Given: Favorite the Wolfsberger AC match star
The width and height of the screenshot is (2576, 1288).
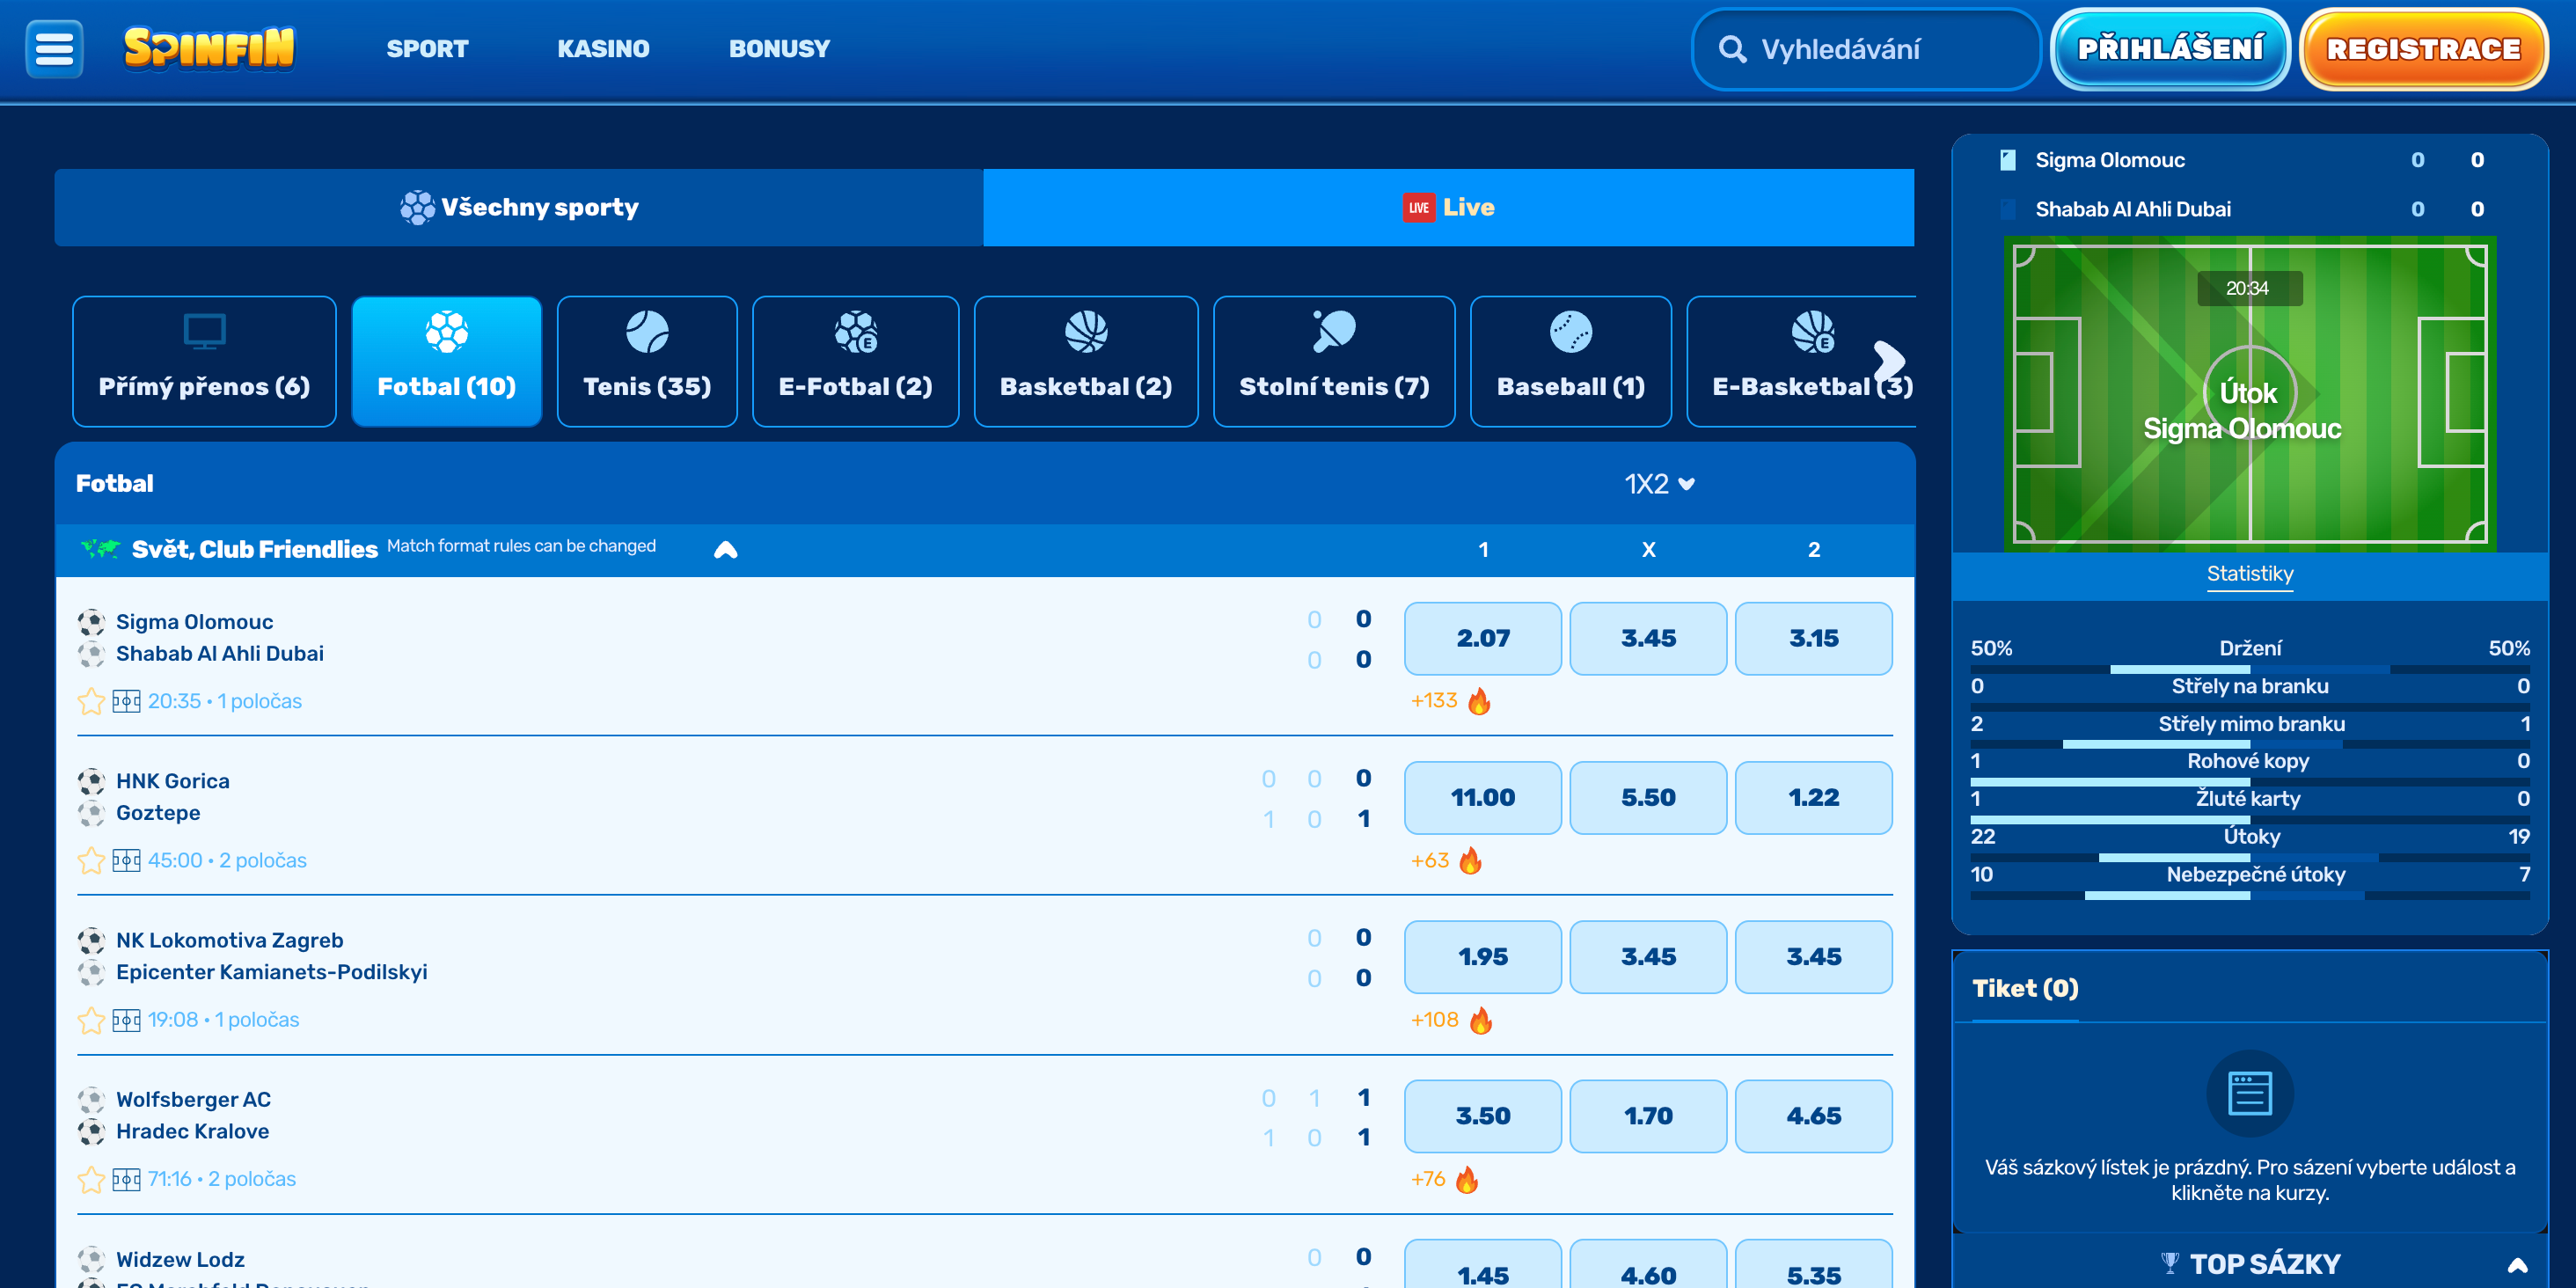Looking at the screenshot, I should 91,1179.
